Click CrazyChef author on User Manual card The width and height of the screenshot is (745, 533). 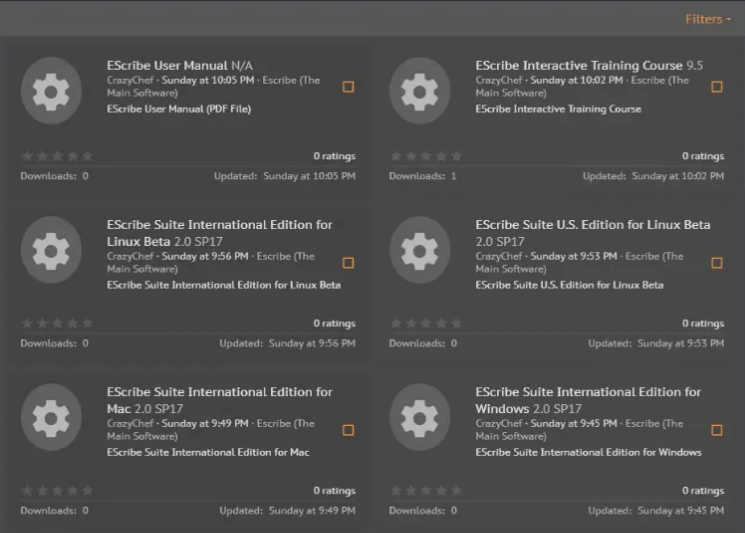(x=130, y=80)
